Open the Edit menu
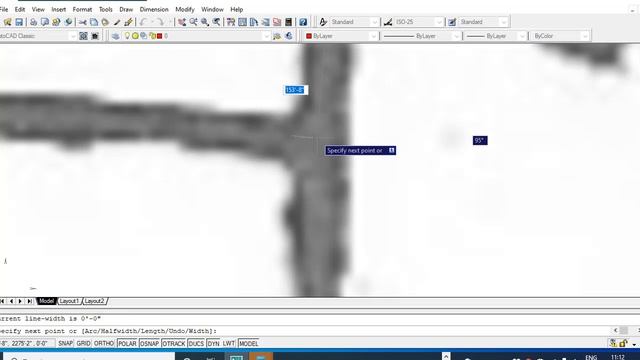Screen dimensions: 640x360 click(x=20, y=9)
